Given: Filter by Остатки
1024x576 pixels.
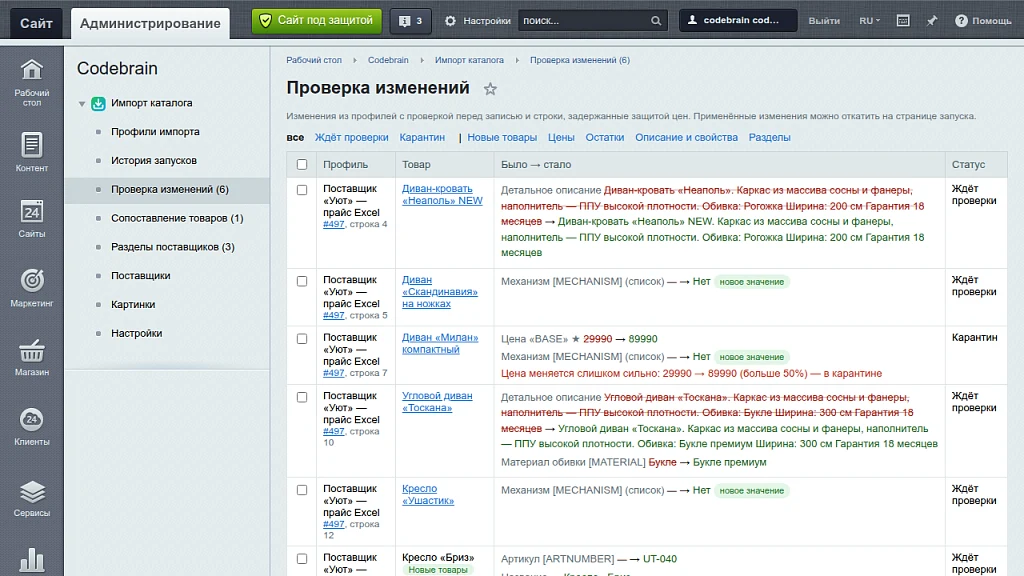Looking at the screenshot, I should point(605,138).
